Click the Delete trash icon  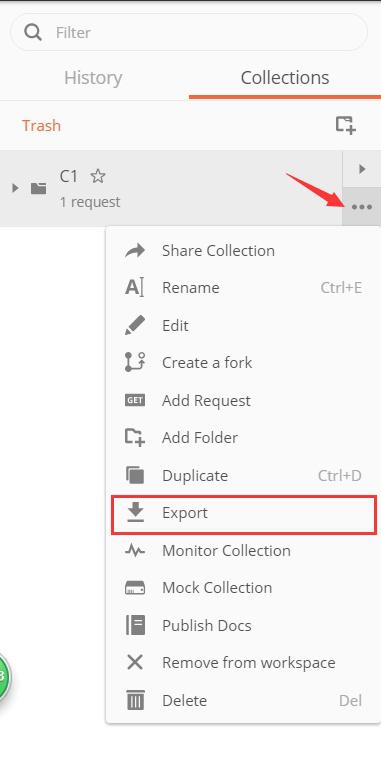coord(135,700)
